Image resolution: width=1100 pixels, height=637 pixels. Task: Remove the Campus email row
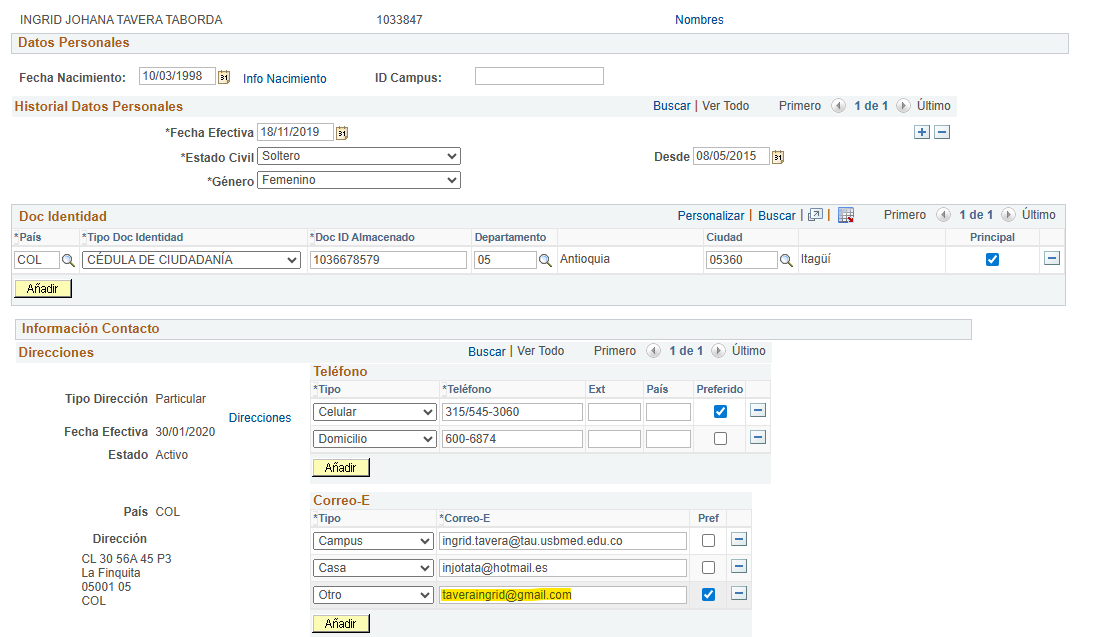coord(739,539)
